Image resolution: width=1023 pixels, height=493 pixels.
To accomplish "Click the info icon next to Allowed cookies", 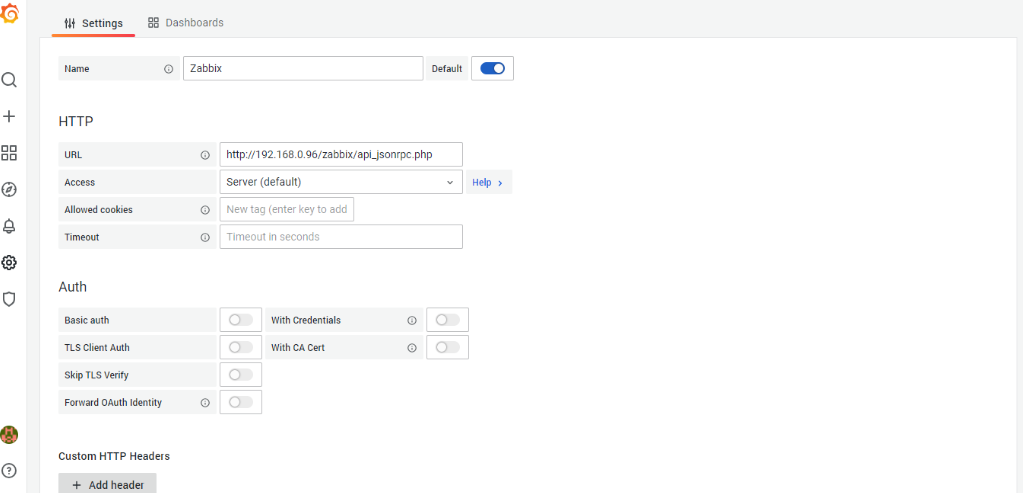I will pos(205,210).
